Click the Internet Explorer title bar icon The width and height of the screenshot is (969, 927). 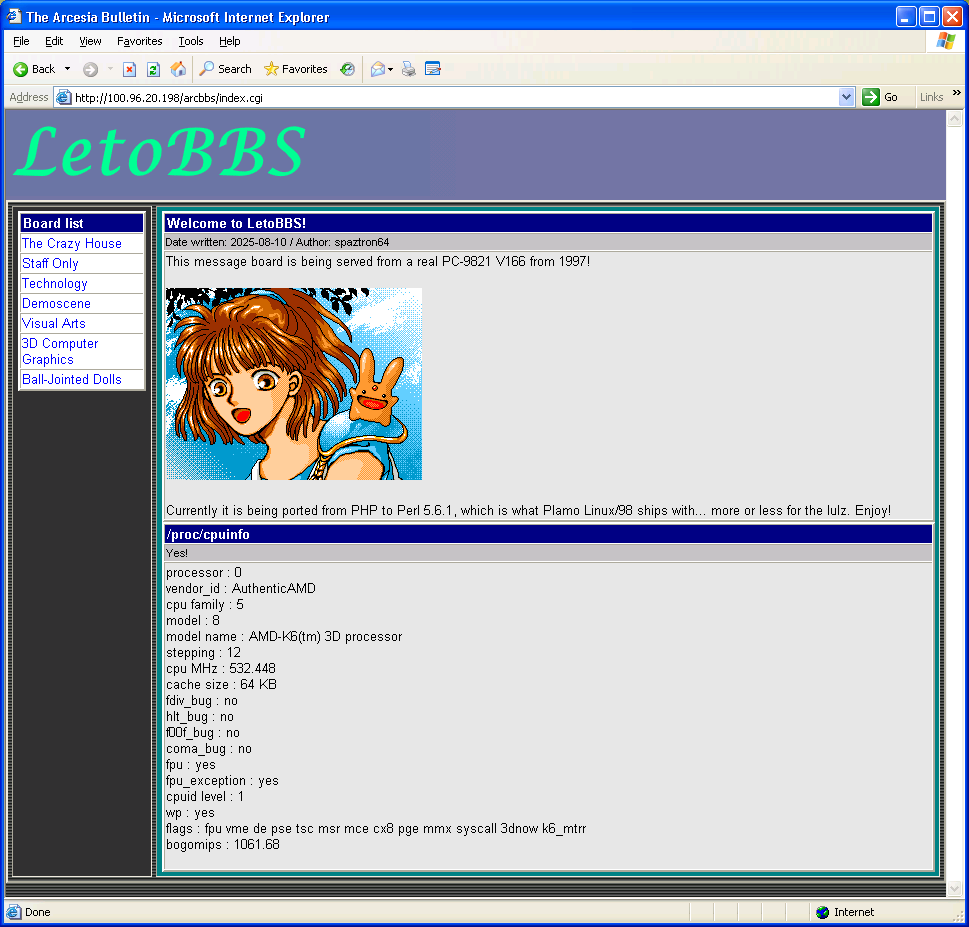(x=14, y=16)
